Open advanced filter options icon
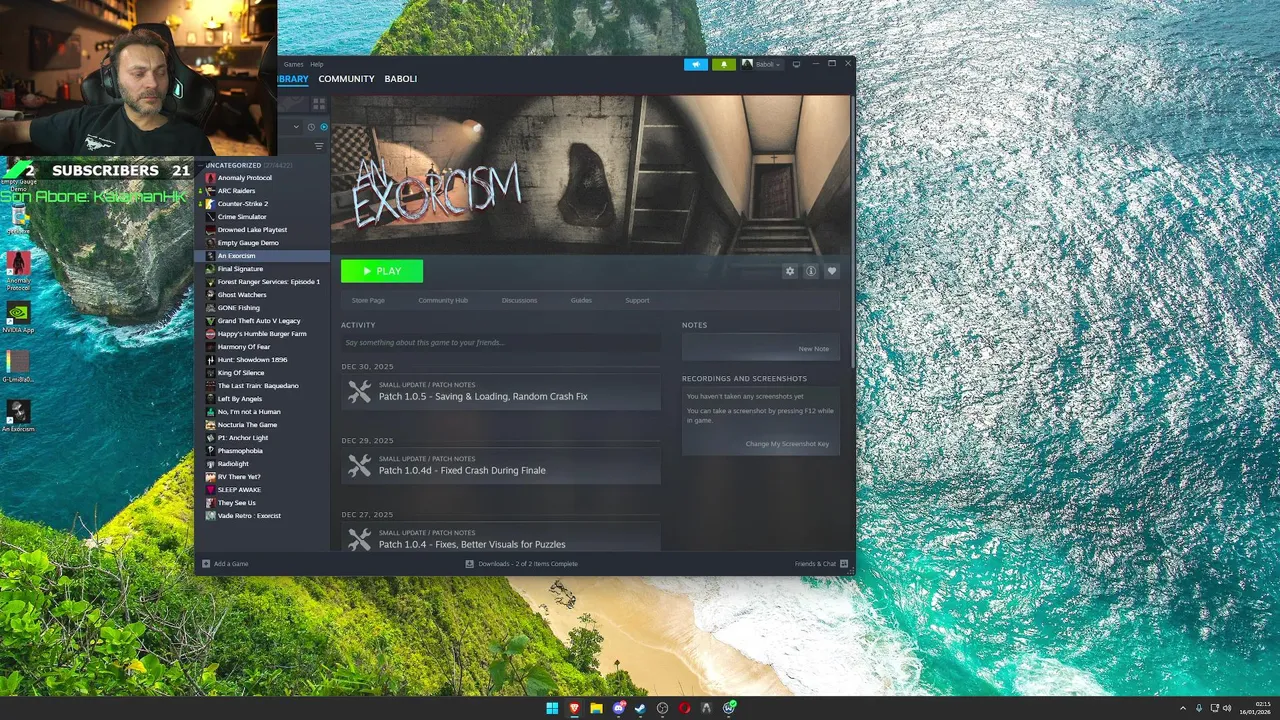The width and height of the screenshot is (1280, 720). tap(319, 146)
